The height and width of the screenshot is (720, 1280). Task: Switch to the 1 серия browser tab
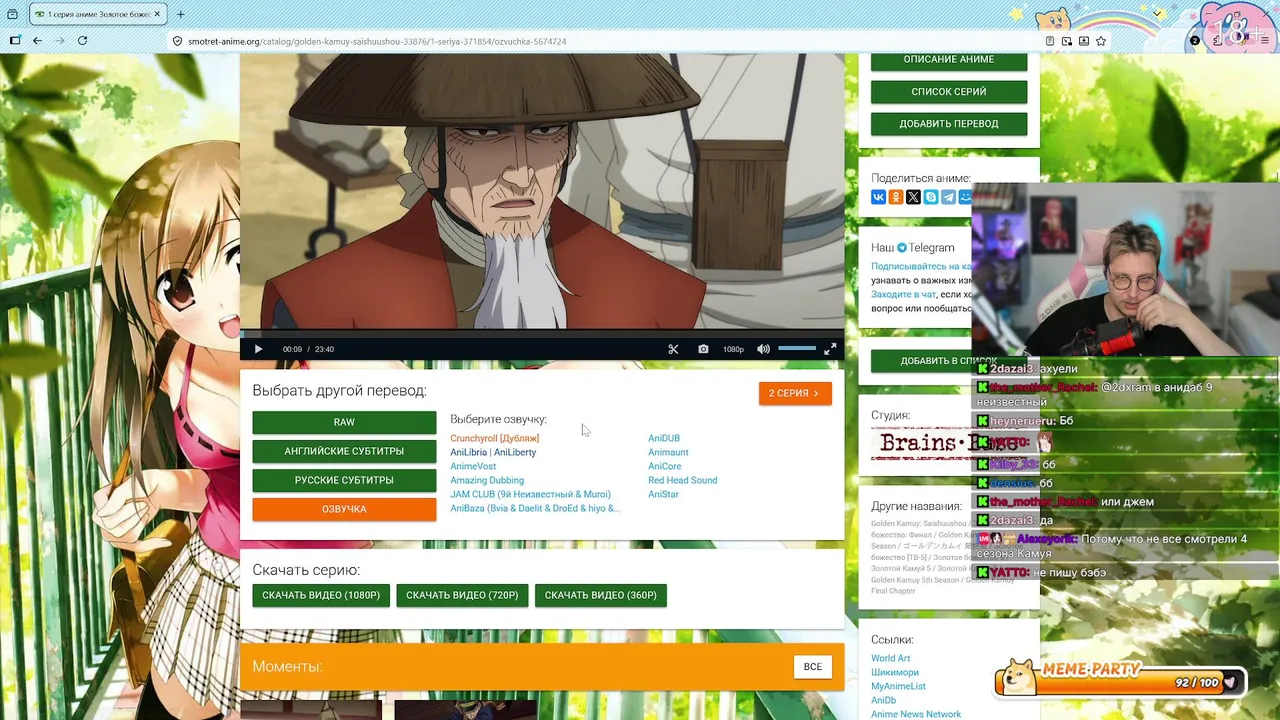[x=98, y=14]
